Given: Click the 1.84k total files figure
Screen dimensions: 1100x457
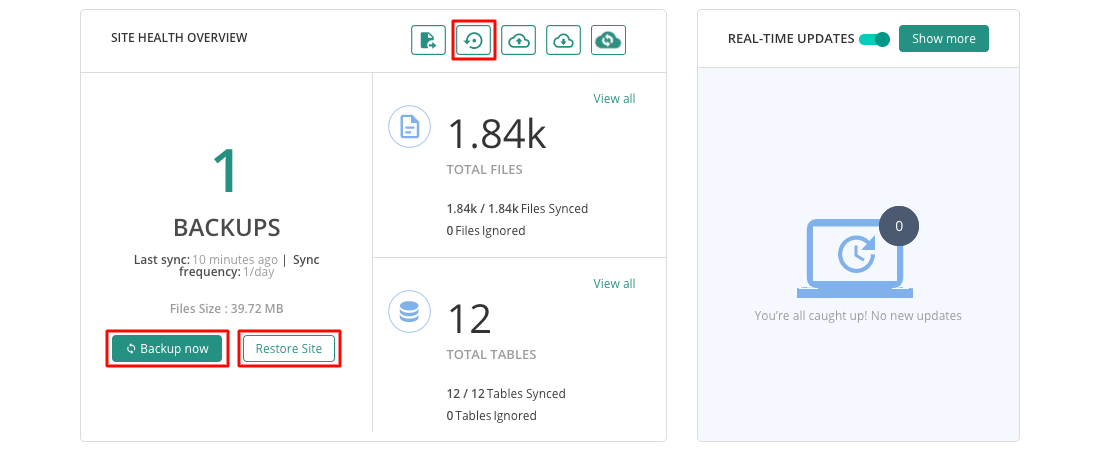Looking at the screenshot, I should (497, 133).
